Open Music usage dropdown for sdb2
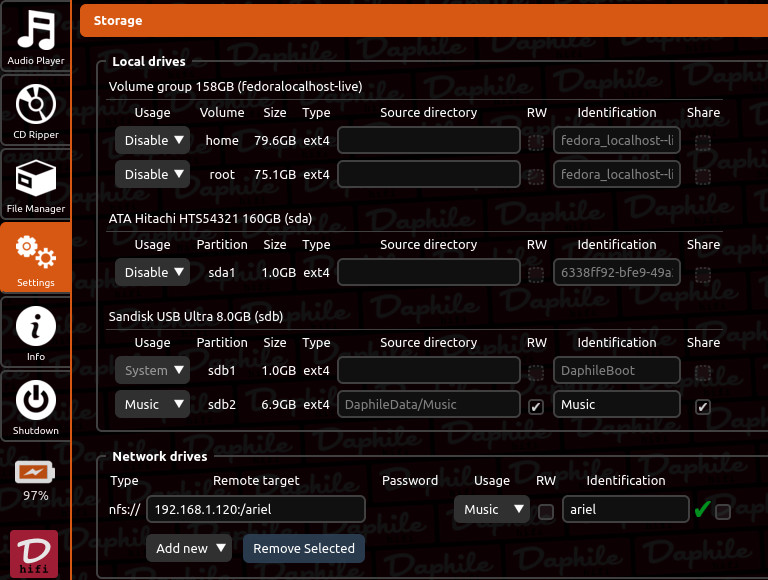768x580 pixels. (x=152, y=404)
